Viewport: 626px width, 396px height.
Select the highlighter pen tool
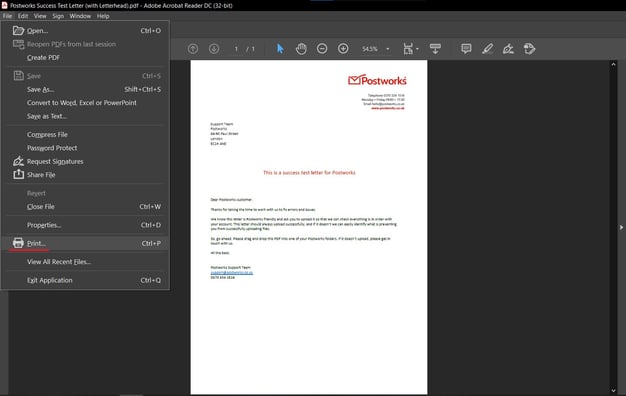[x=487, y=49]
